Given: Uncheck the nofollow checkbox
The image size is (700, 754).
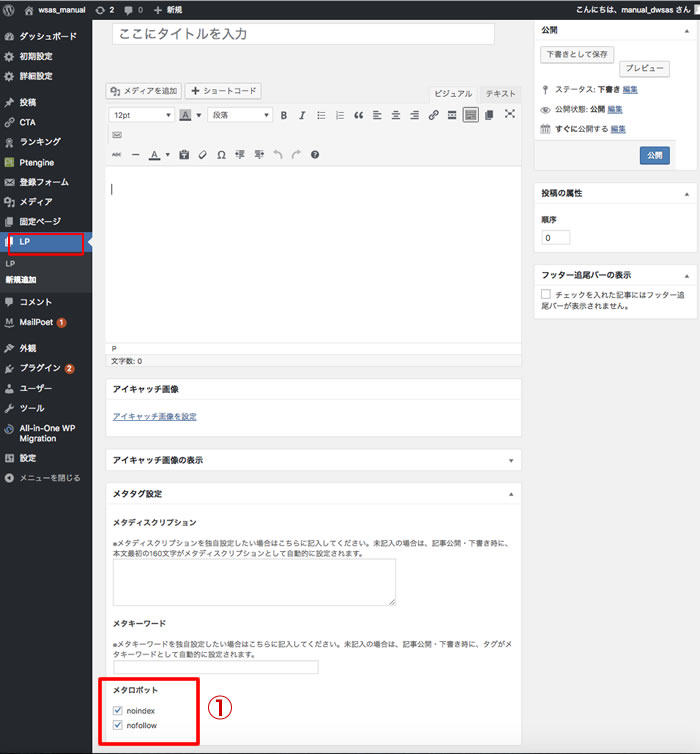Looking at the screenshot, I should click(119, 726).
